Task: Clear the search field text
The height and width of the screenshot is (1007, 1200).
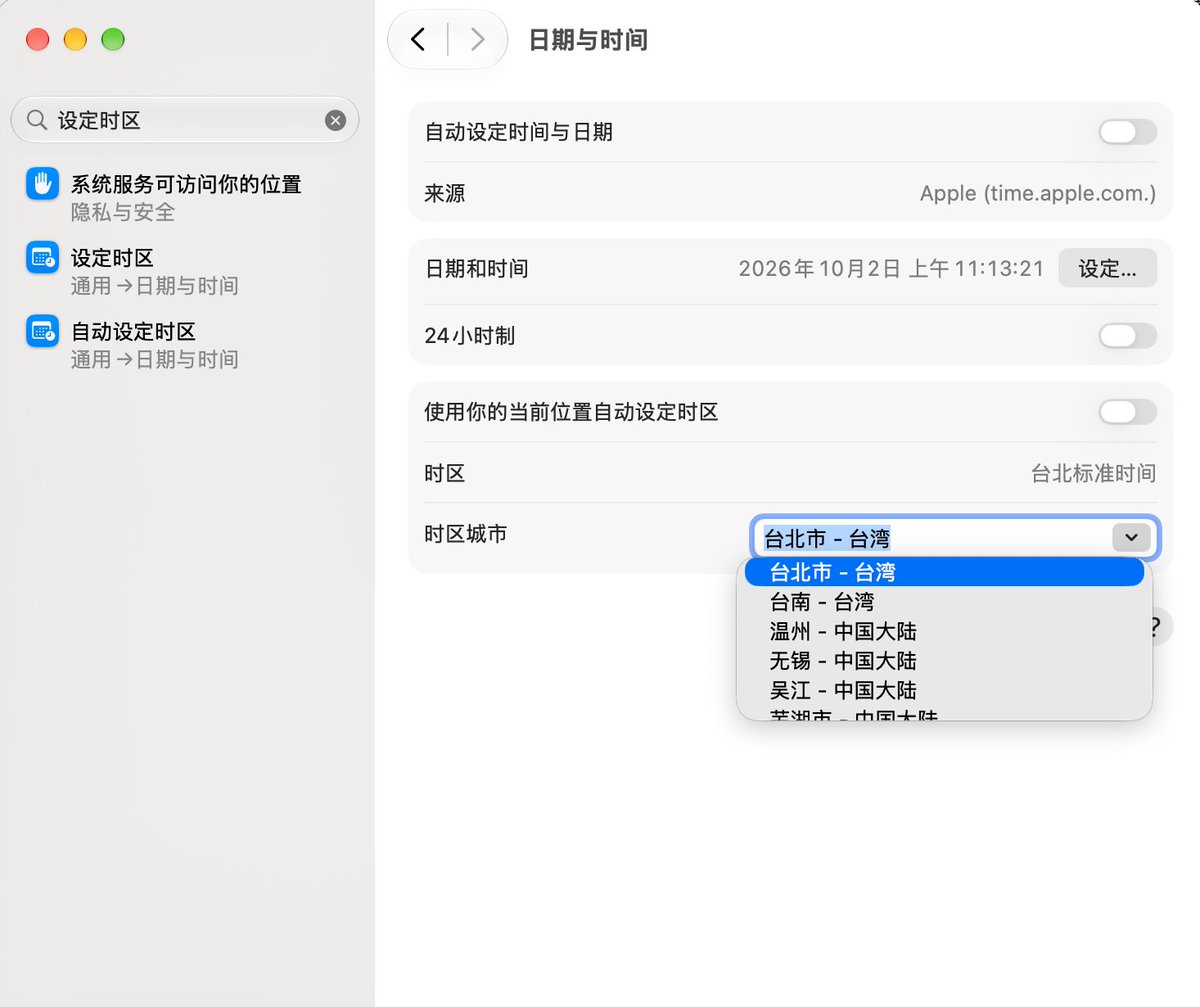Action: coord(335,120)
